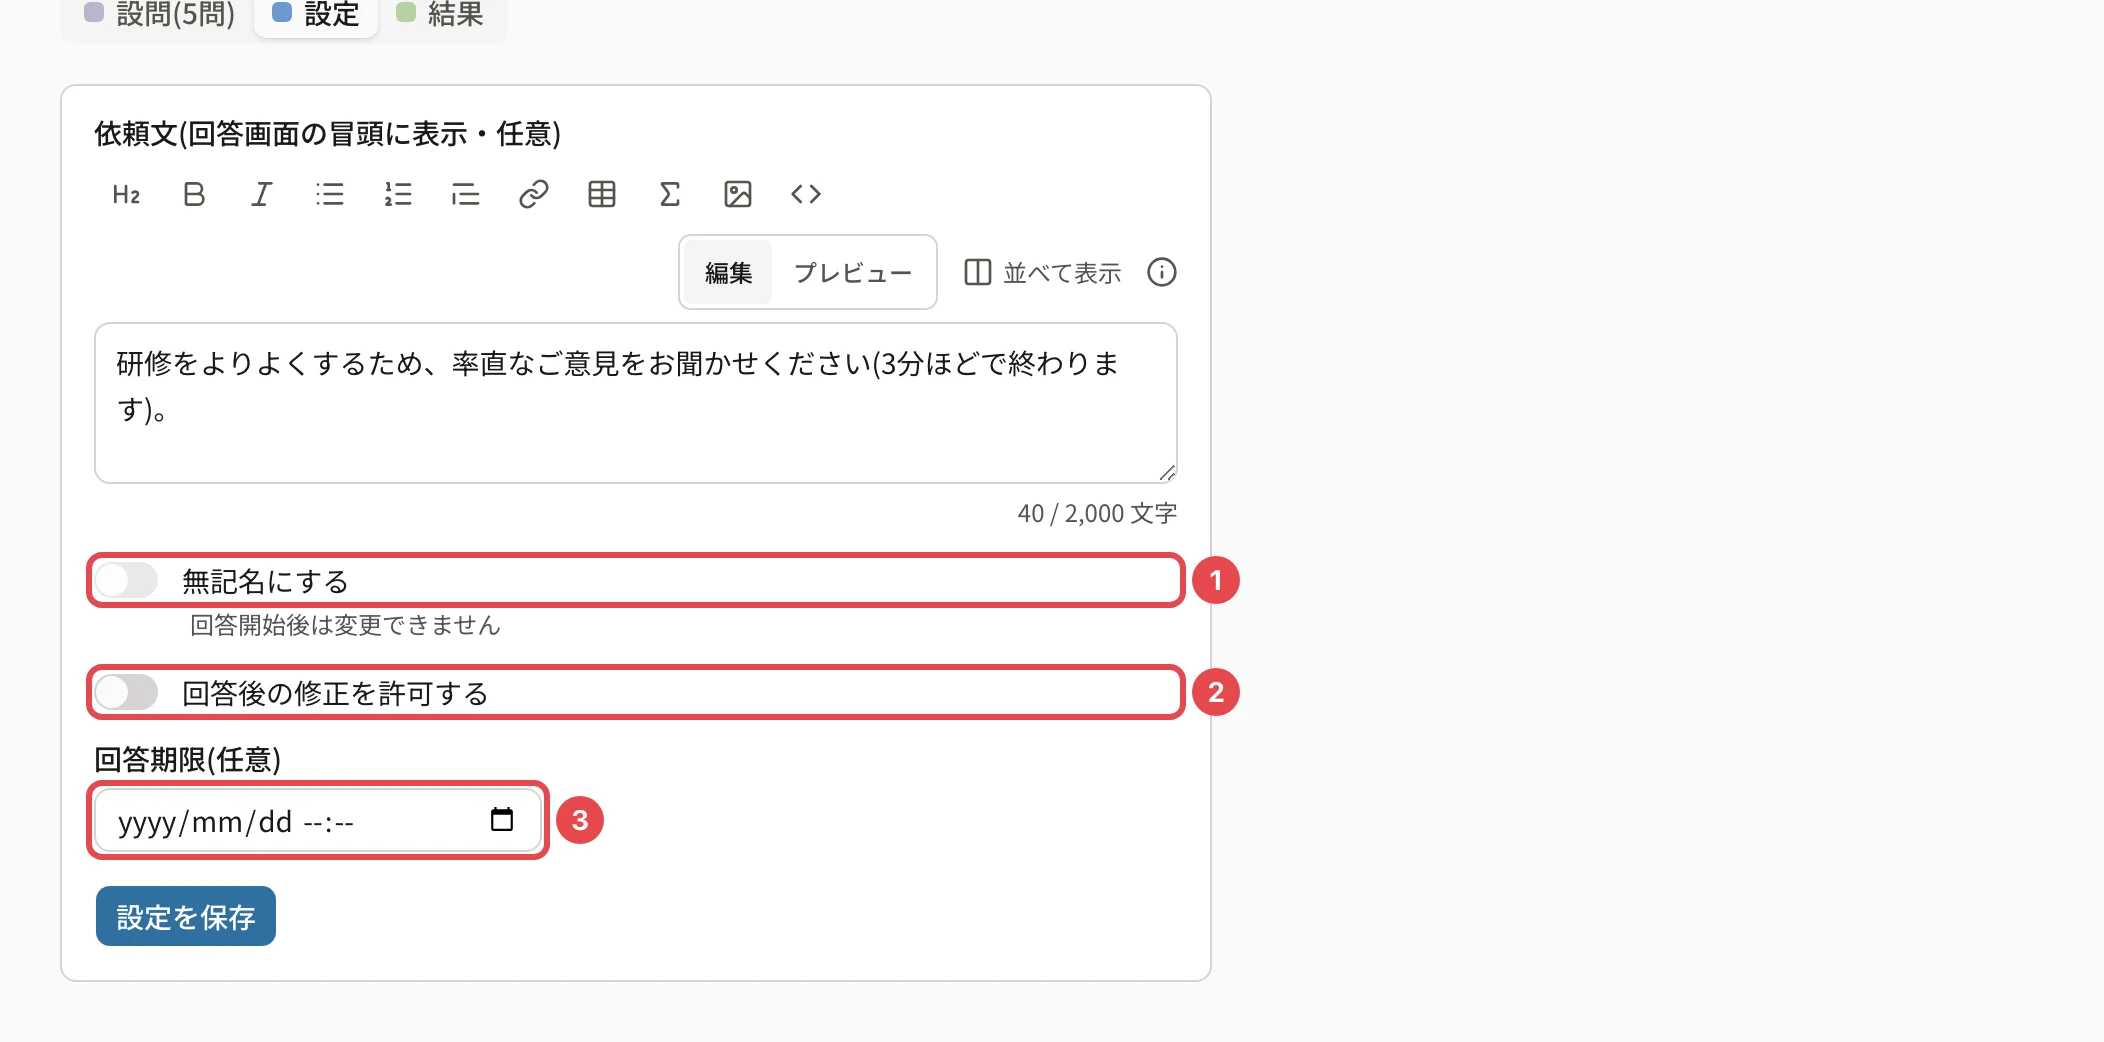This screenshot has height=1042, width=2104.
Task: Insert a math formula (sigma icon)
Action: [670, 194]
